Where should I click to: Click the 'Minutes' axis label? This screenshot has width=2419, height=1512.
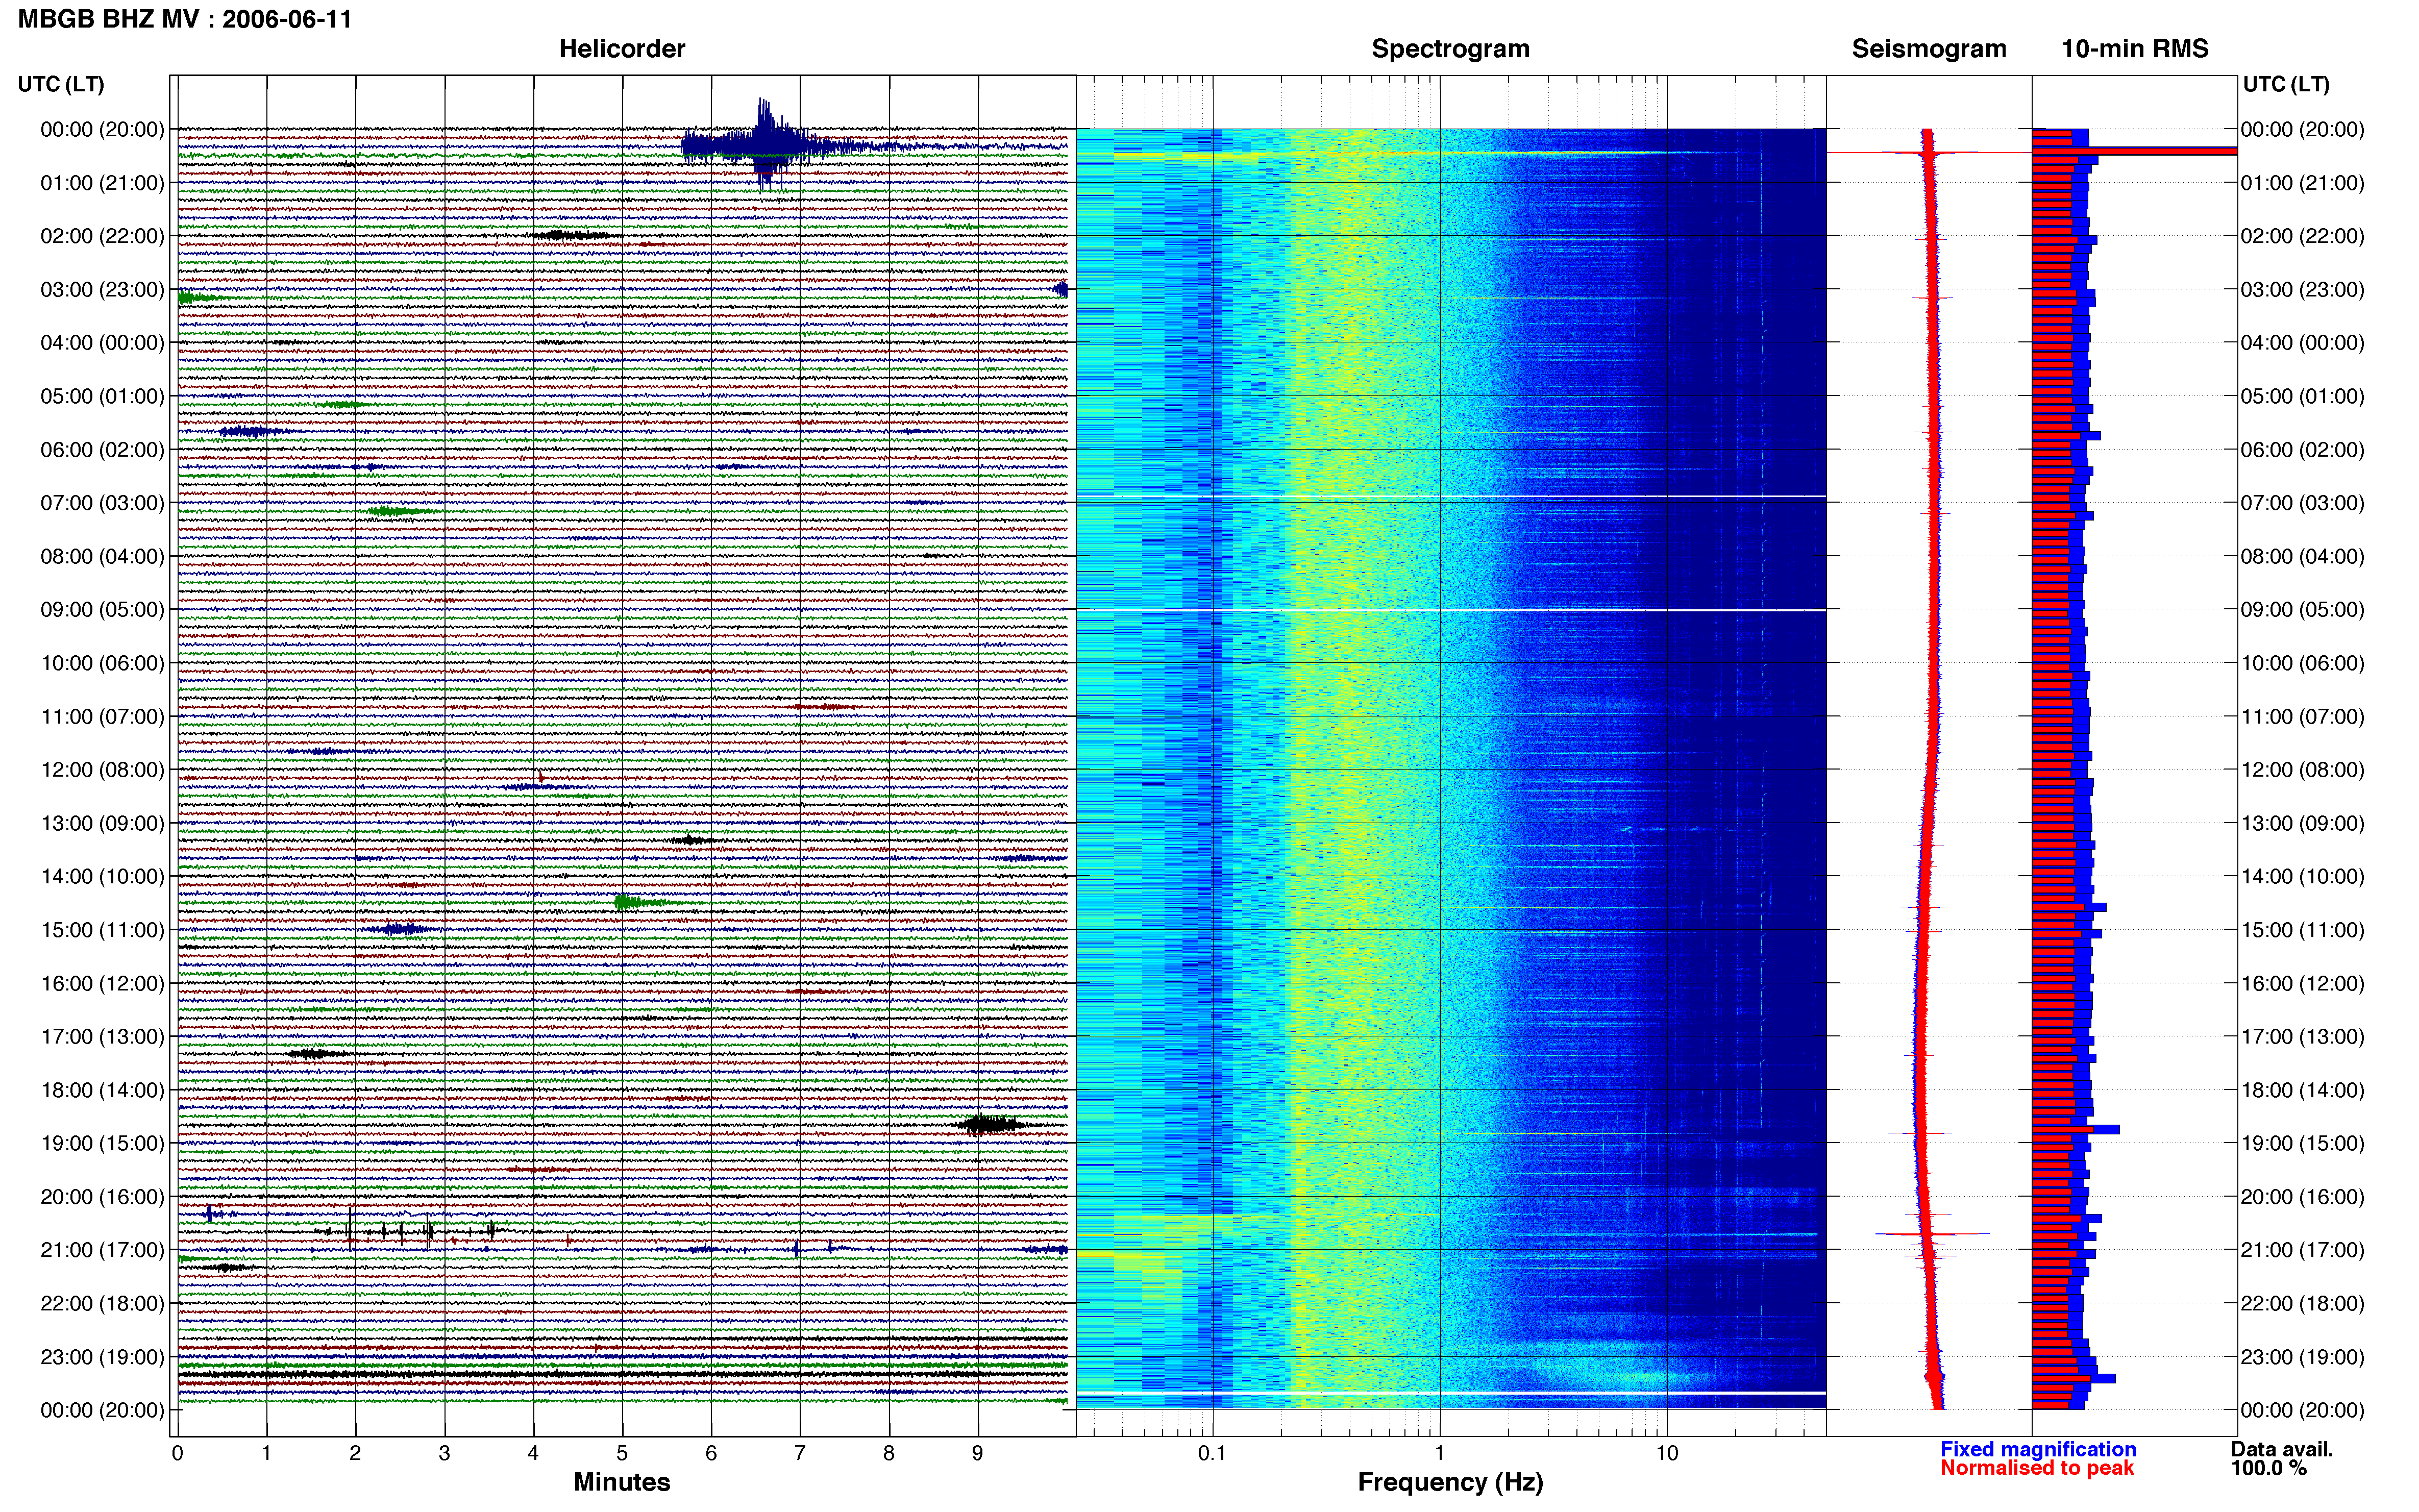click(622, 1482)
